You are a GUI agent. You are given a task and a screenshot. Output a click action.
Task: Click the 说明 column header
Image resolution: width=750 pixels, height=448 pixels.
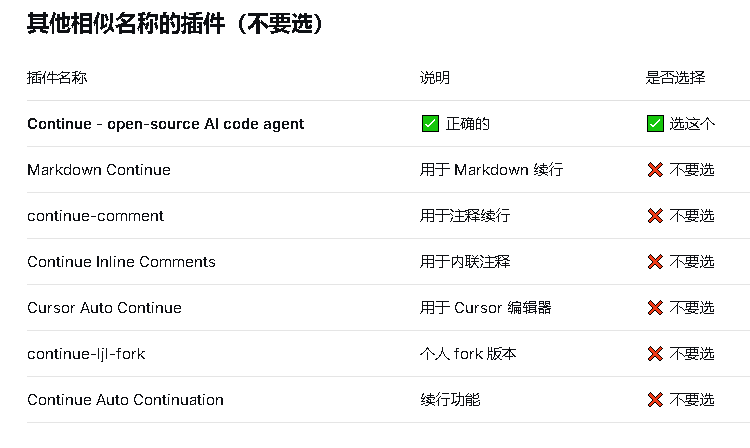point(434,77)
